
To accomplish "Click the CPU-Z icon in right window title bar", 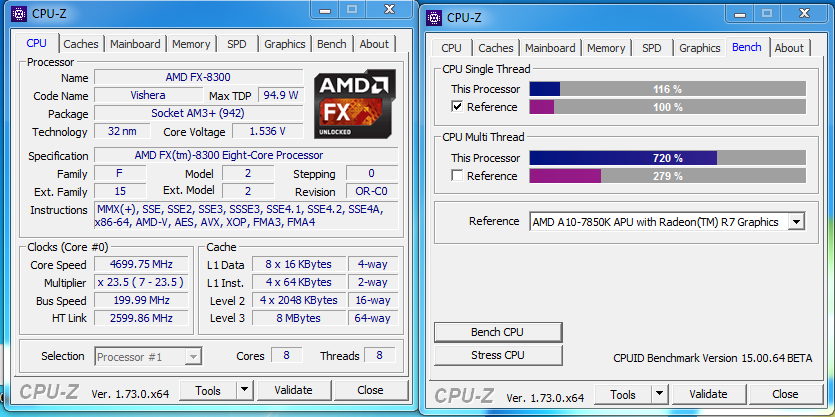I will pyautogui.click(x=435, y=17).
